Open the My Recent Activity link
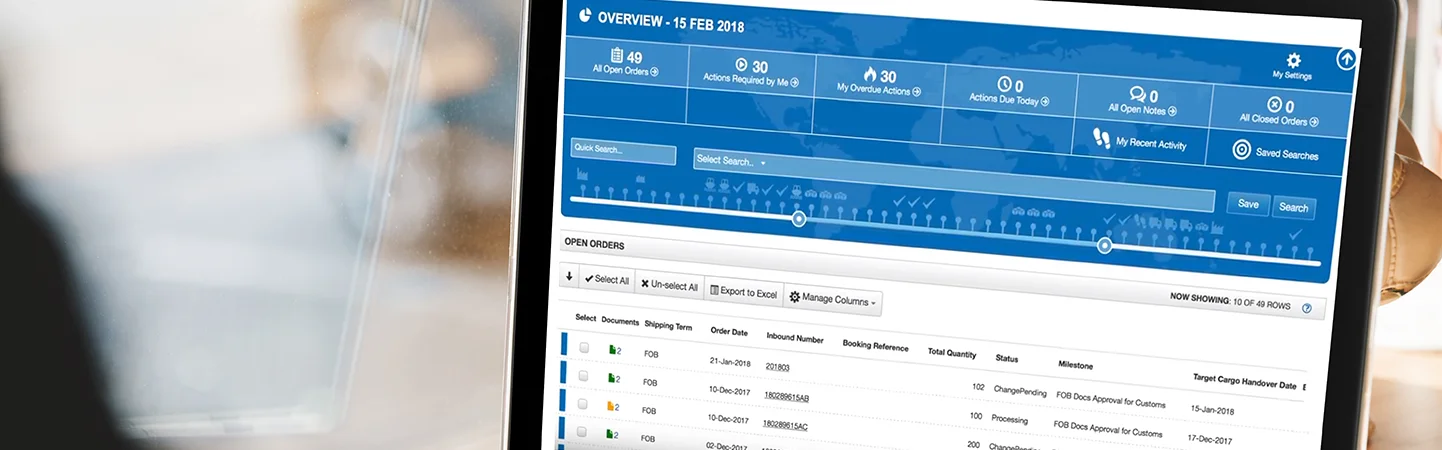This screenshot has height=450, width=1442. 1150,143
